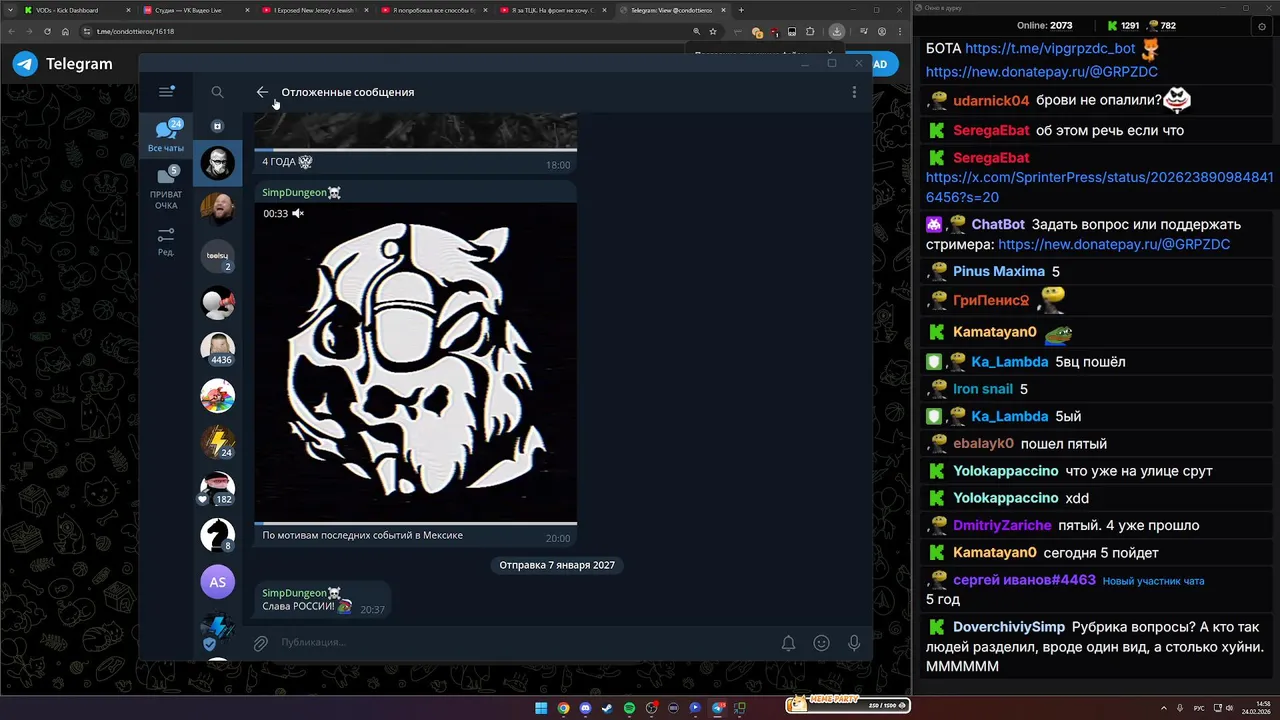Open chat with colorful cartoon avatar
Image resolution: width=1280 pixels, height=720 pixels.
click(x=218, y=396)
